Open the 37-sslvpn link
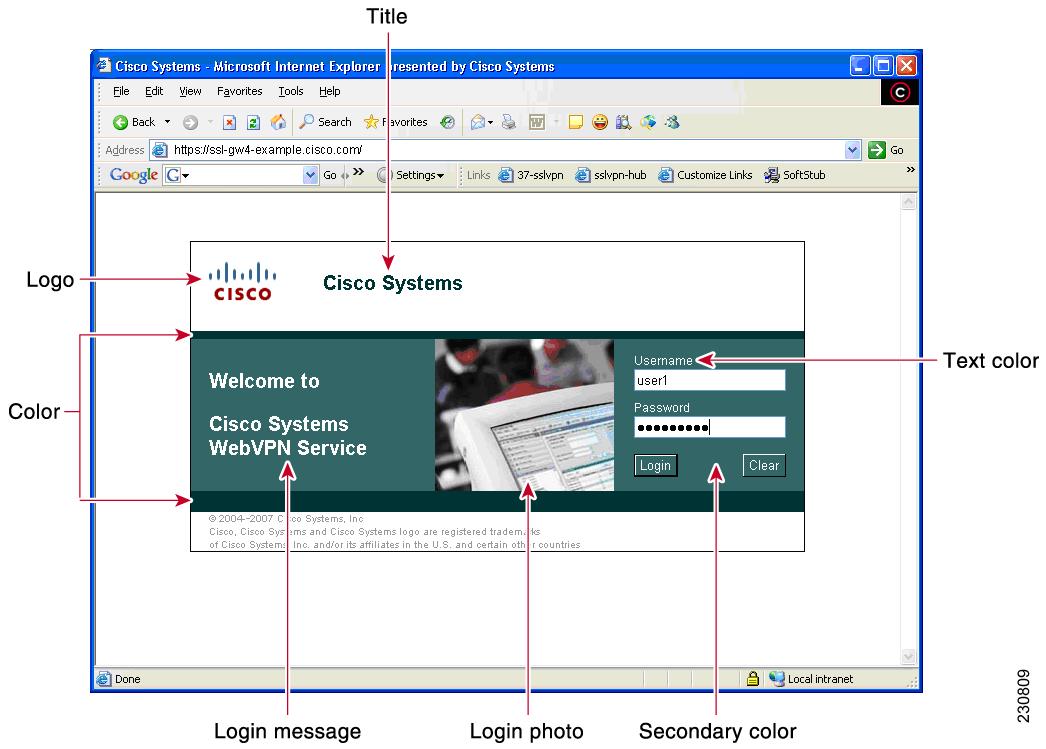 [x=532, y=175]
